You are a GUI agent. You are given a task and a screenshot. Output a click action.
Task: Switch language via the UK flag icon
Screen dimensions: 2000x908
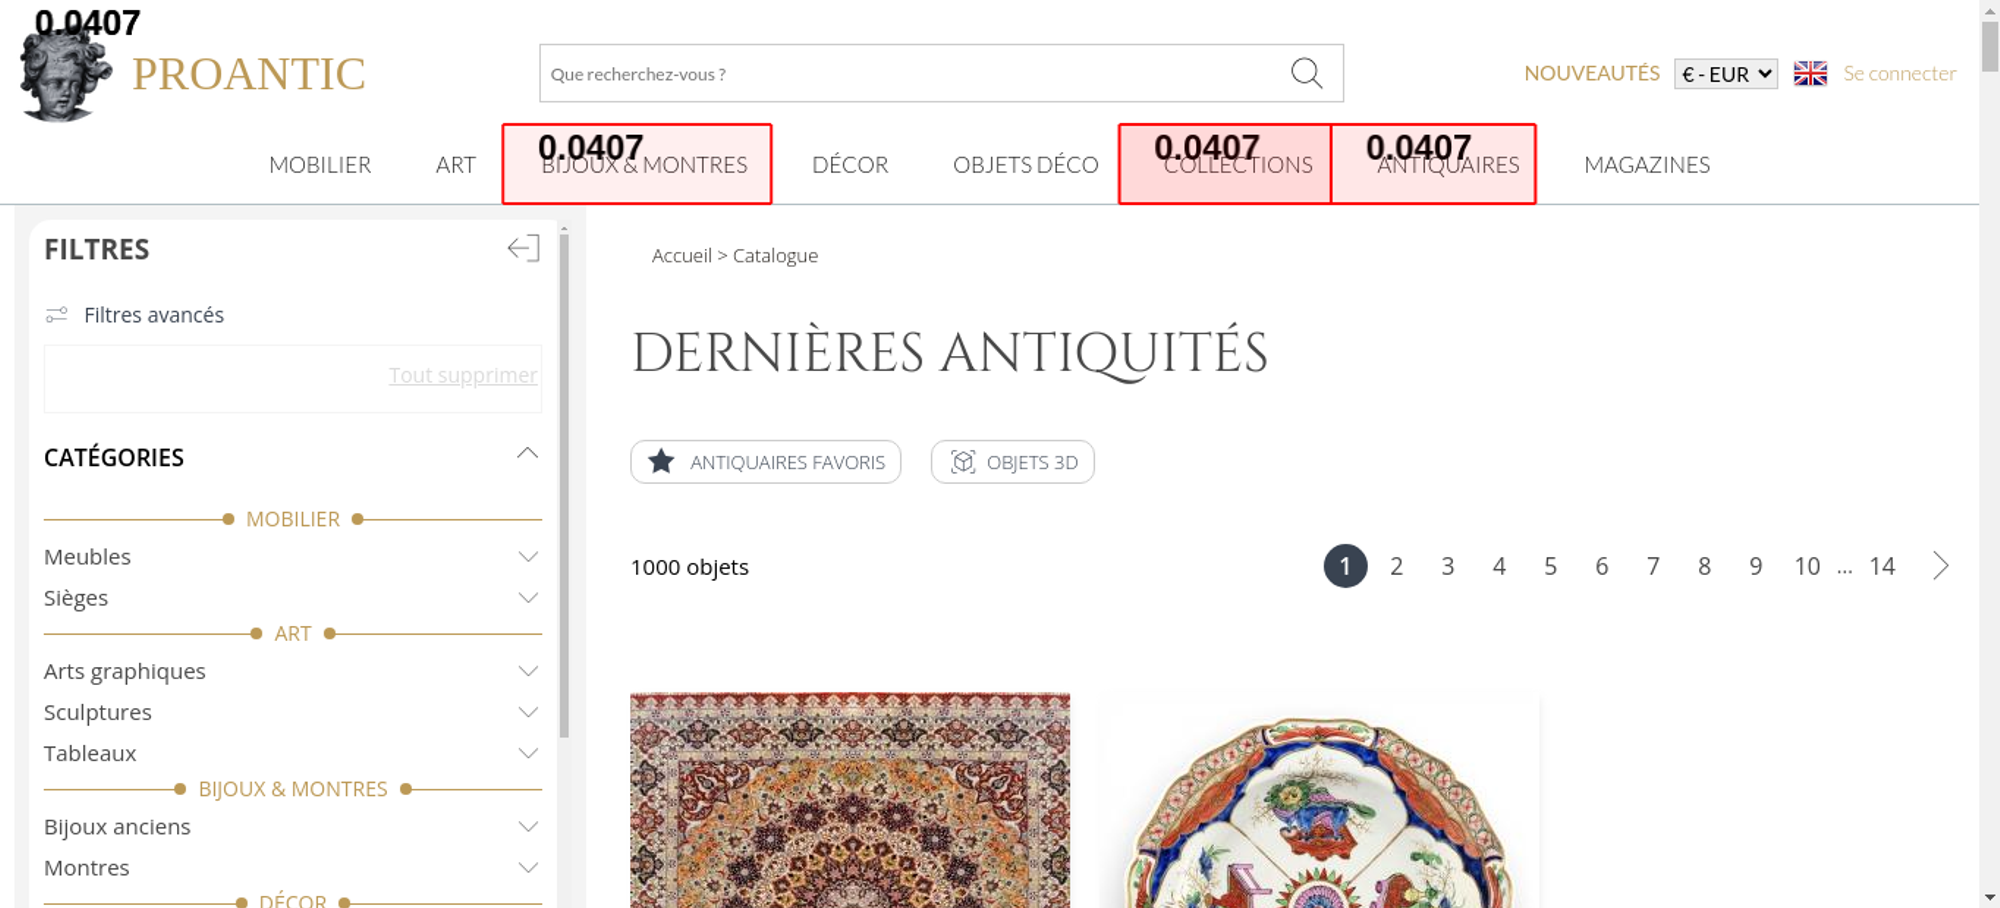1809,74
